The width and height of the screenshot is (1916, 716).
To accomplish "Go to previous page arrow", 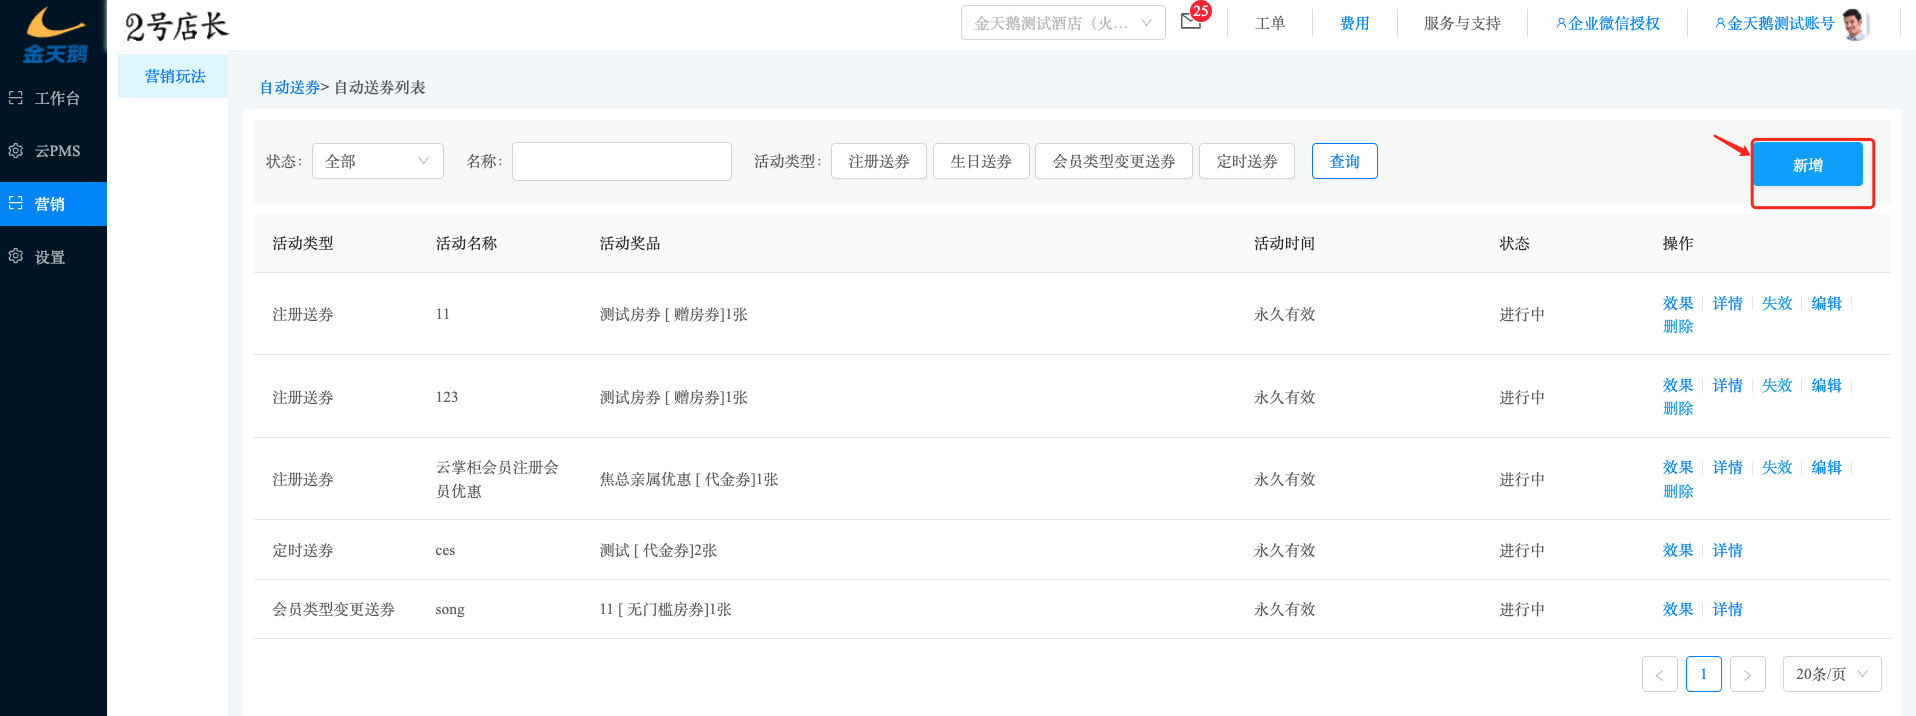I will (x=1659, y=674).
